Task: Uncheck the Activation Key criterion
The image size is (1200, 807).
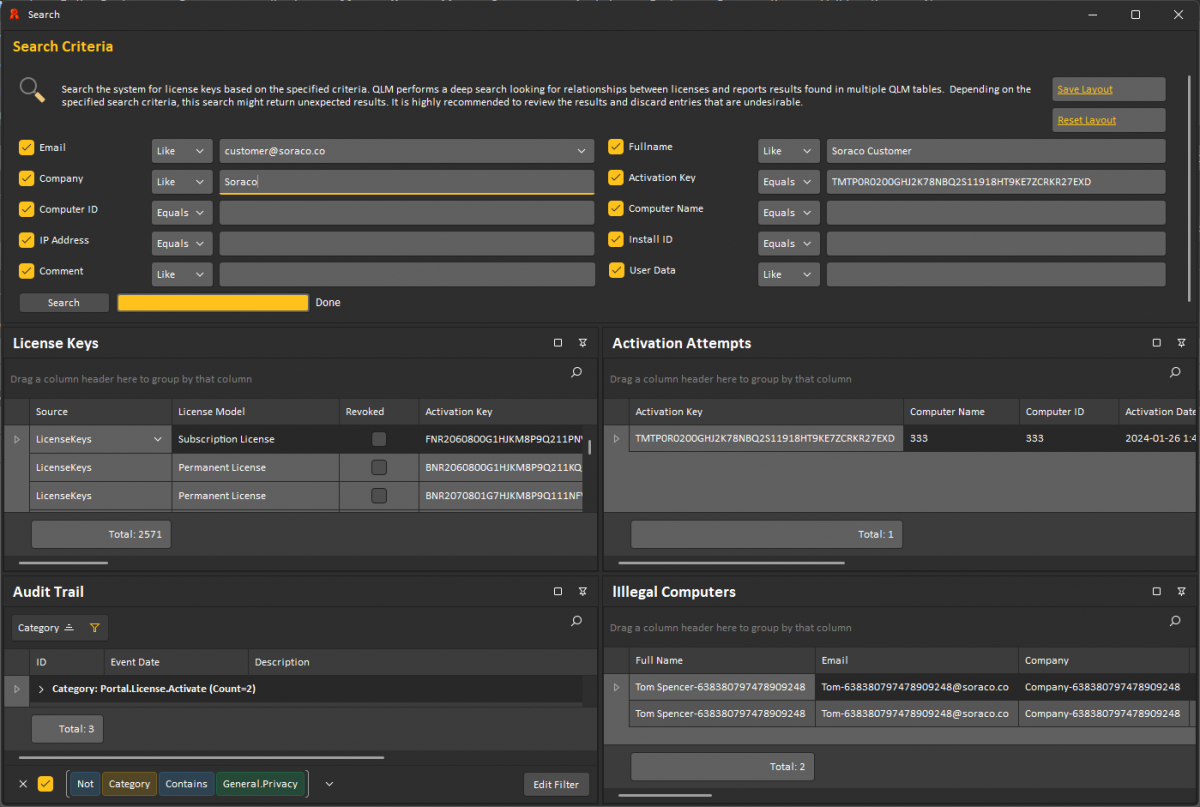Action: [616, 177]
